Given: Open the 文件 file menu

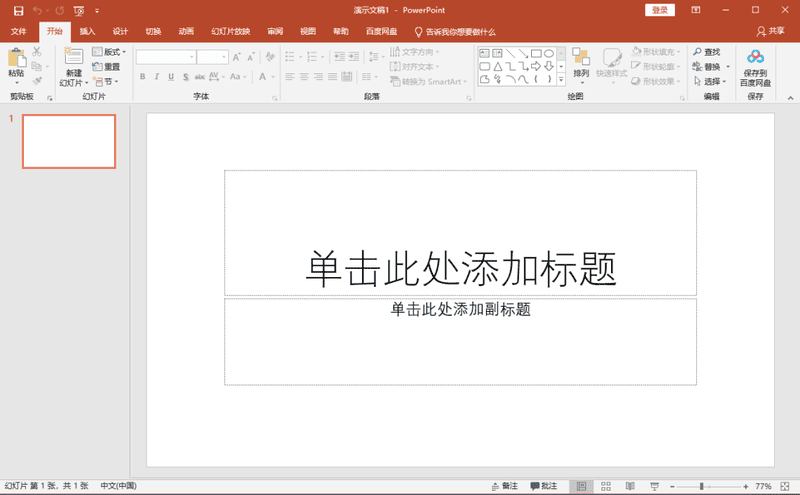Looking at the screenshot, I should (x=18, y=32).
